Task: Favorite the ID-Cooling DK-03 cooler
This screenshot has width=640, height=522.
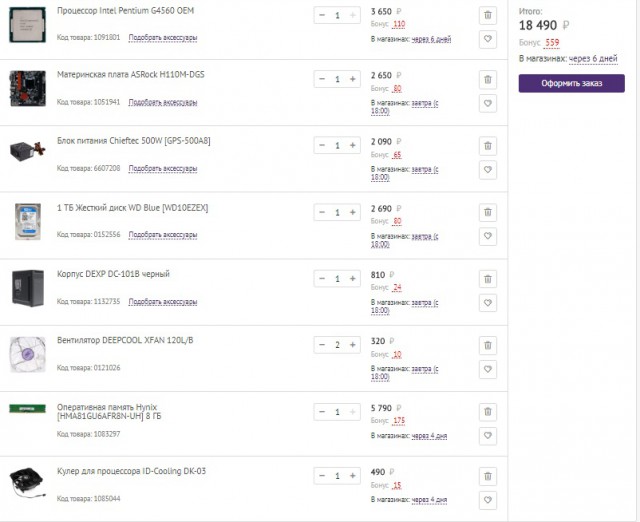Action: pos(488,500)
